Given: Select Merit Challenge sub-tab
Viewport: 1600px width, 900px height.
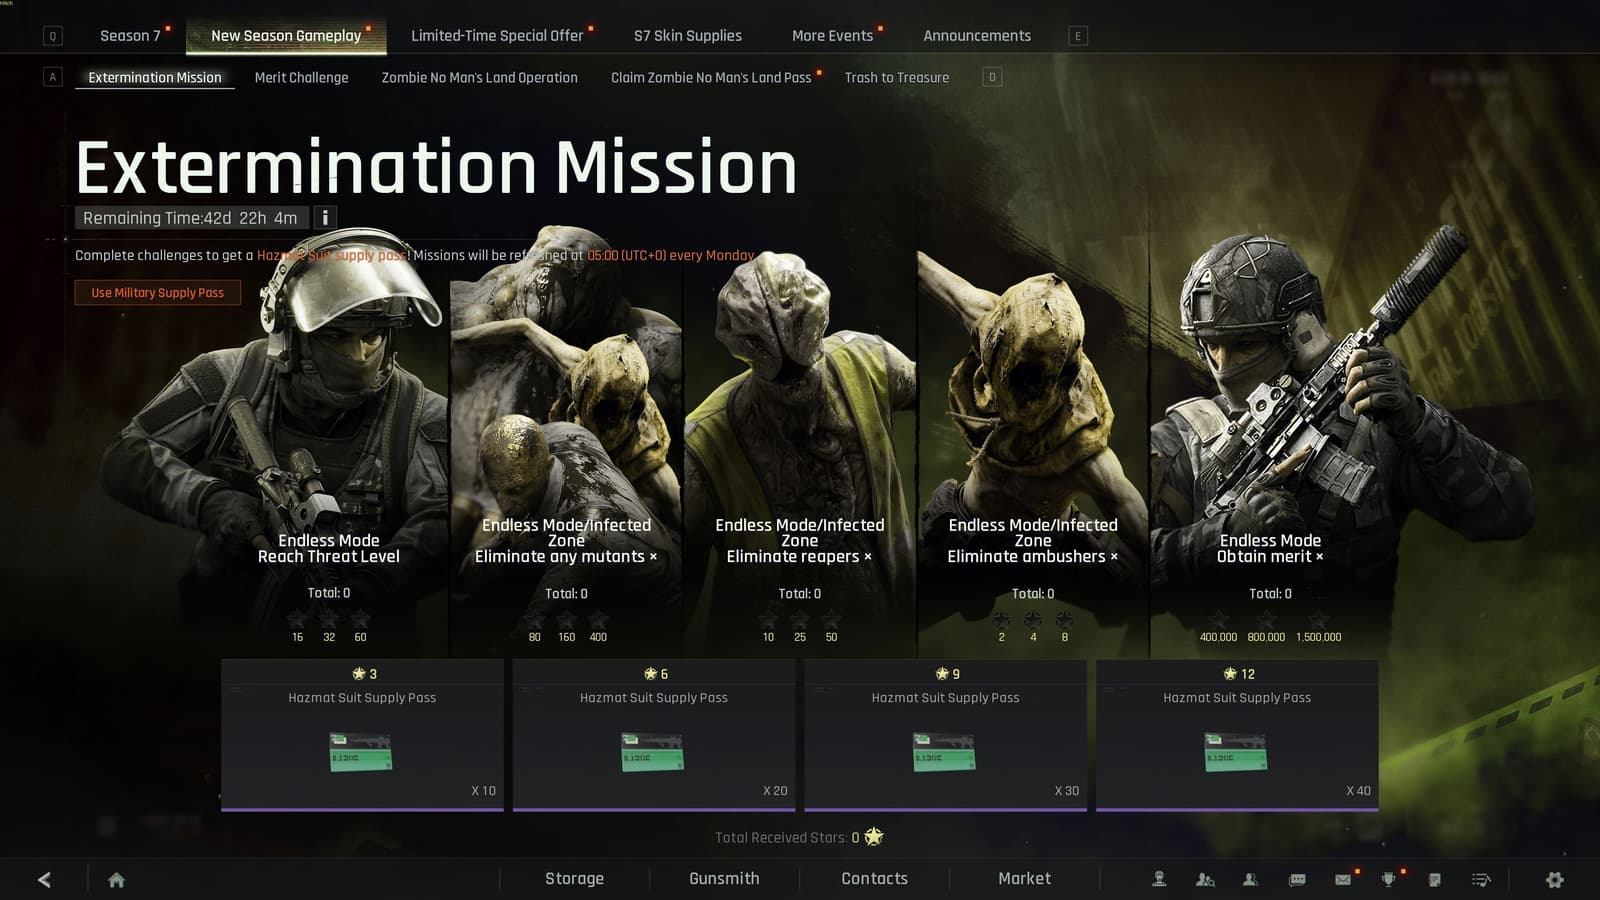Looking at the screenshot, I should [x=301, y=77].
